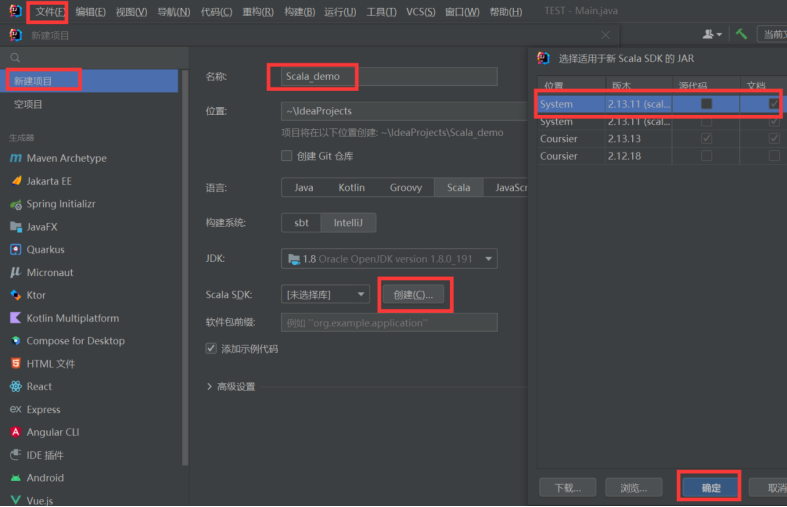Toggle 源代码 checkbox for Coursier 2.13.13

click(707, 139)
